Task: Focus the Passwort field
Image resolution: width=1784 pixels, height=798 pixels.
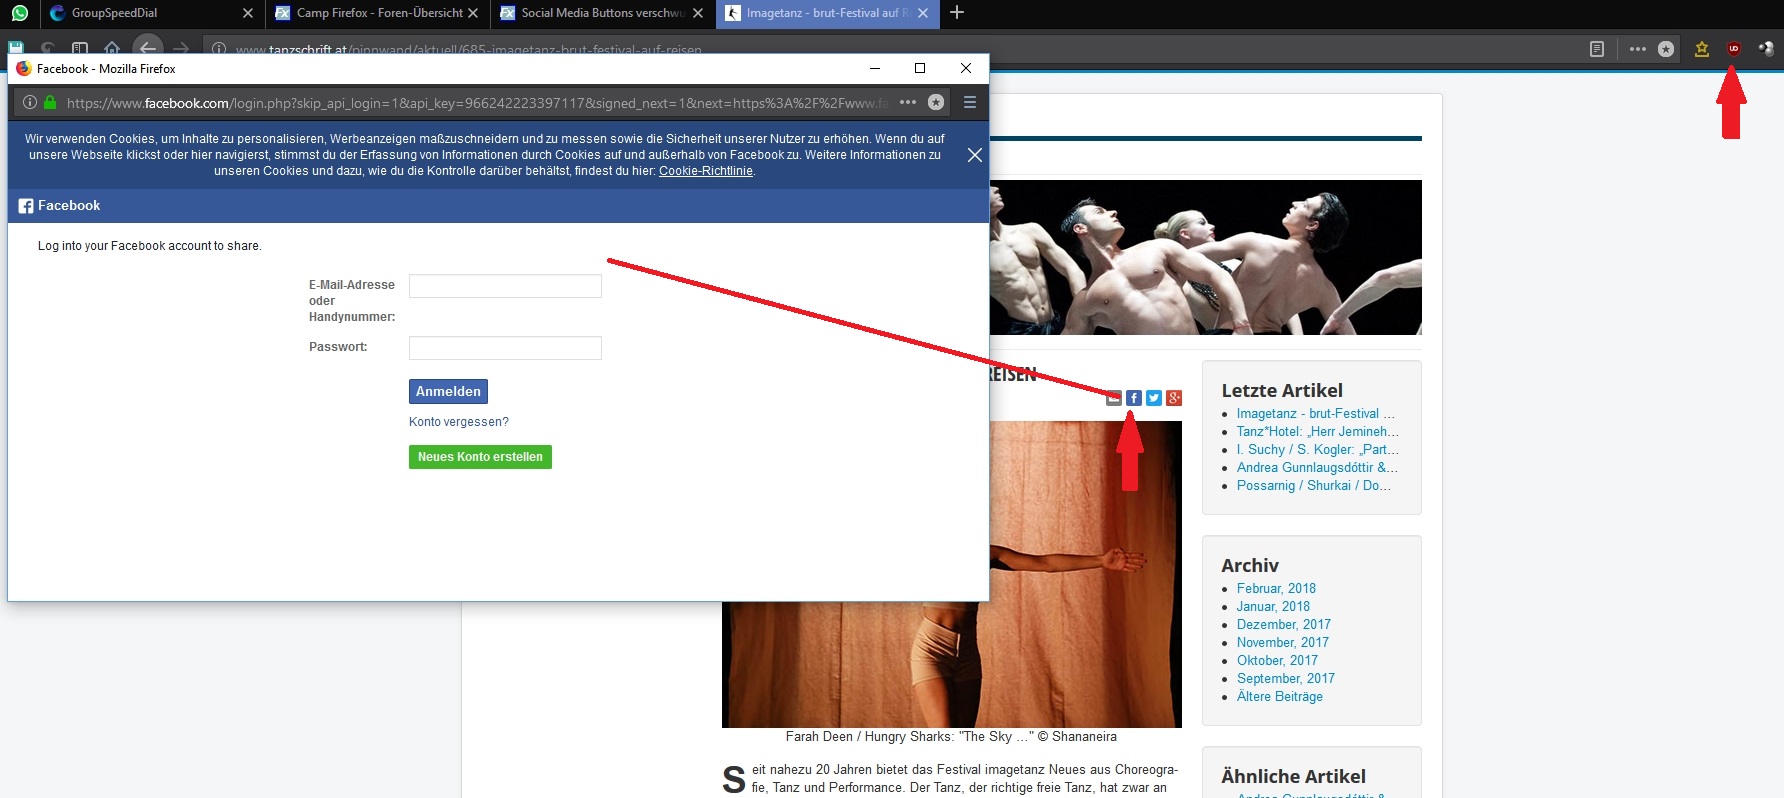Action: coord(505,348)
